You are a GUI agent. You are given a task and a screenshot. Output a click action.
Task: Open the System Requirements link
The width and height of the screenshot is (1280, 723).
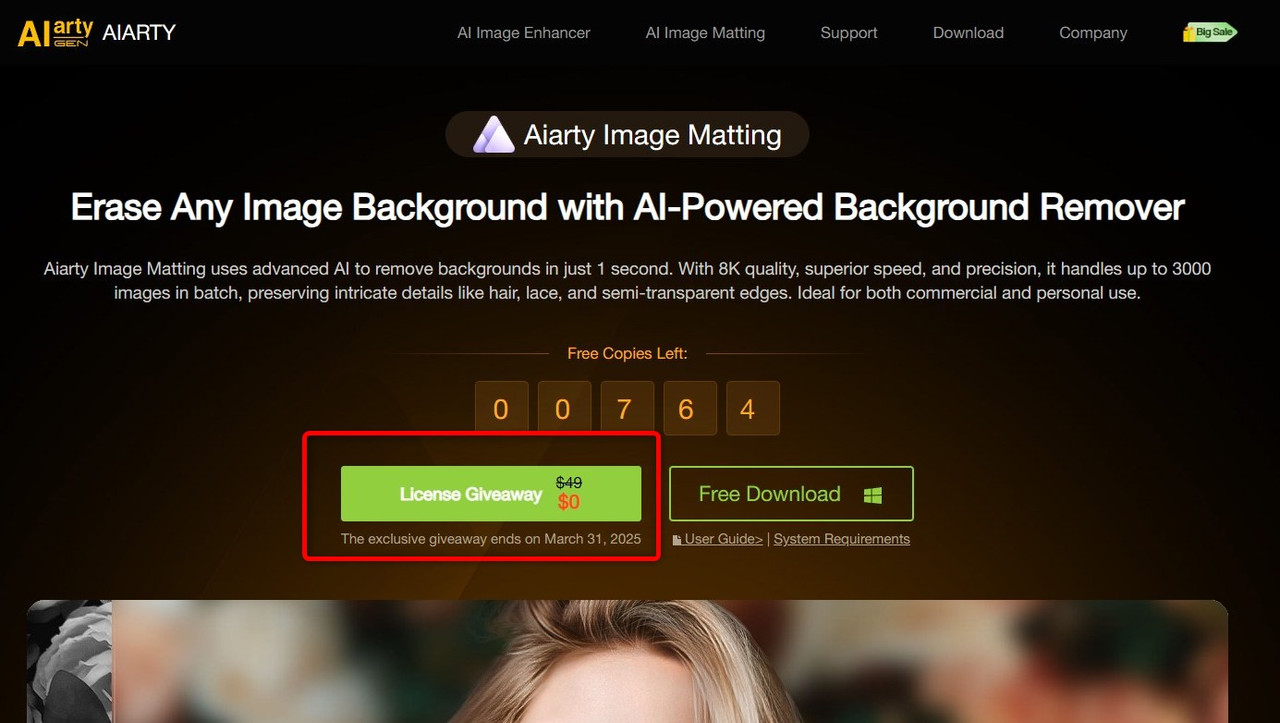tap(842, 539)
